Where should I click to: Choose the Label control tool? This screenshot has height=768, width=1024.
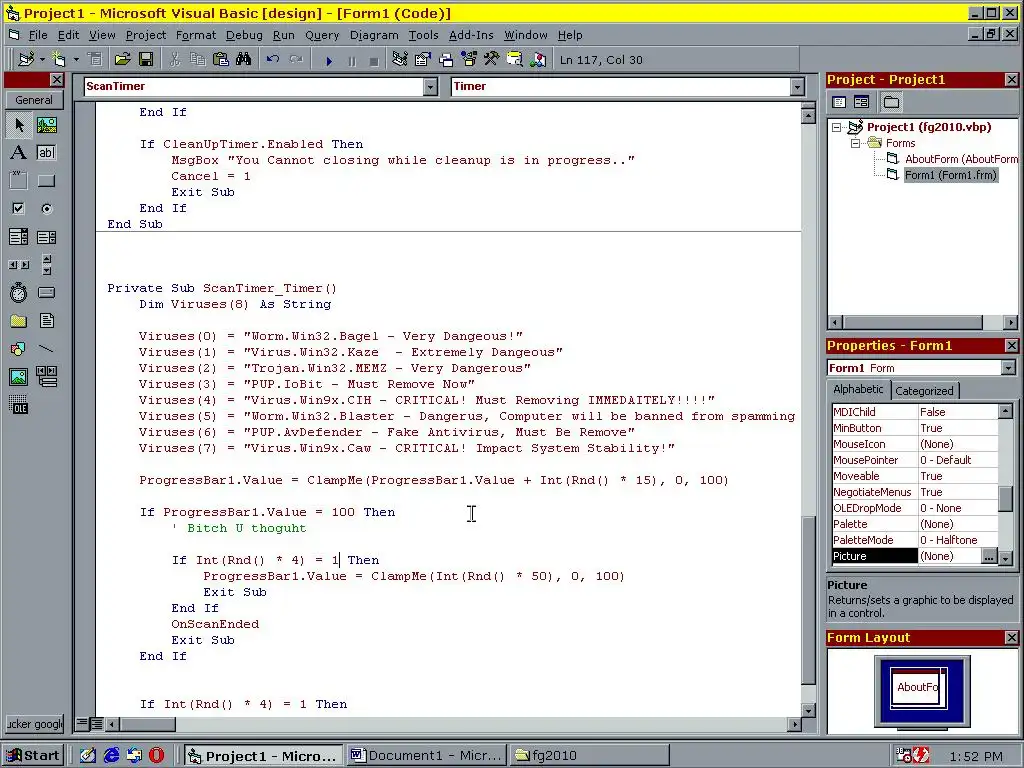(18, 153)
